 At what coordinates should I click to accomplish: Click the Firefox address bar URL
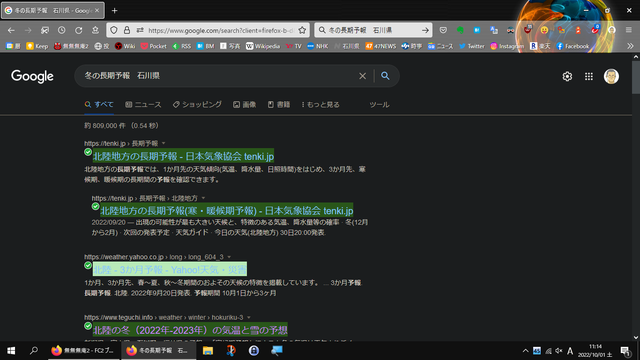coord(220,30)
